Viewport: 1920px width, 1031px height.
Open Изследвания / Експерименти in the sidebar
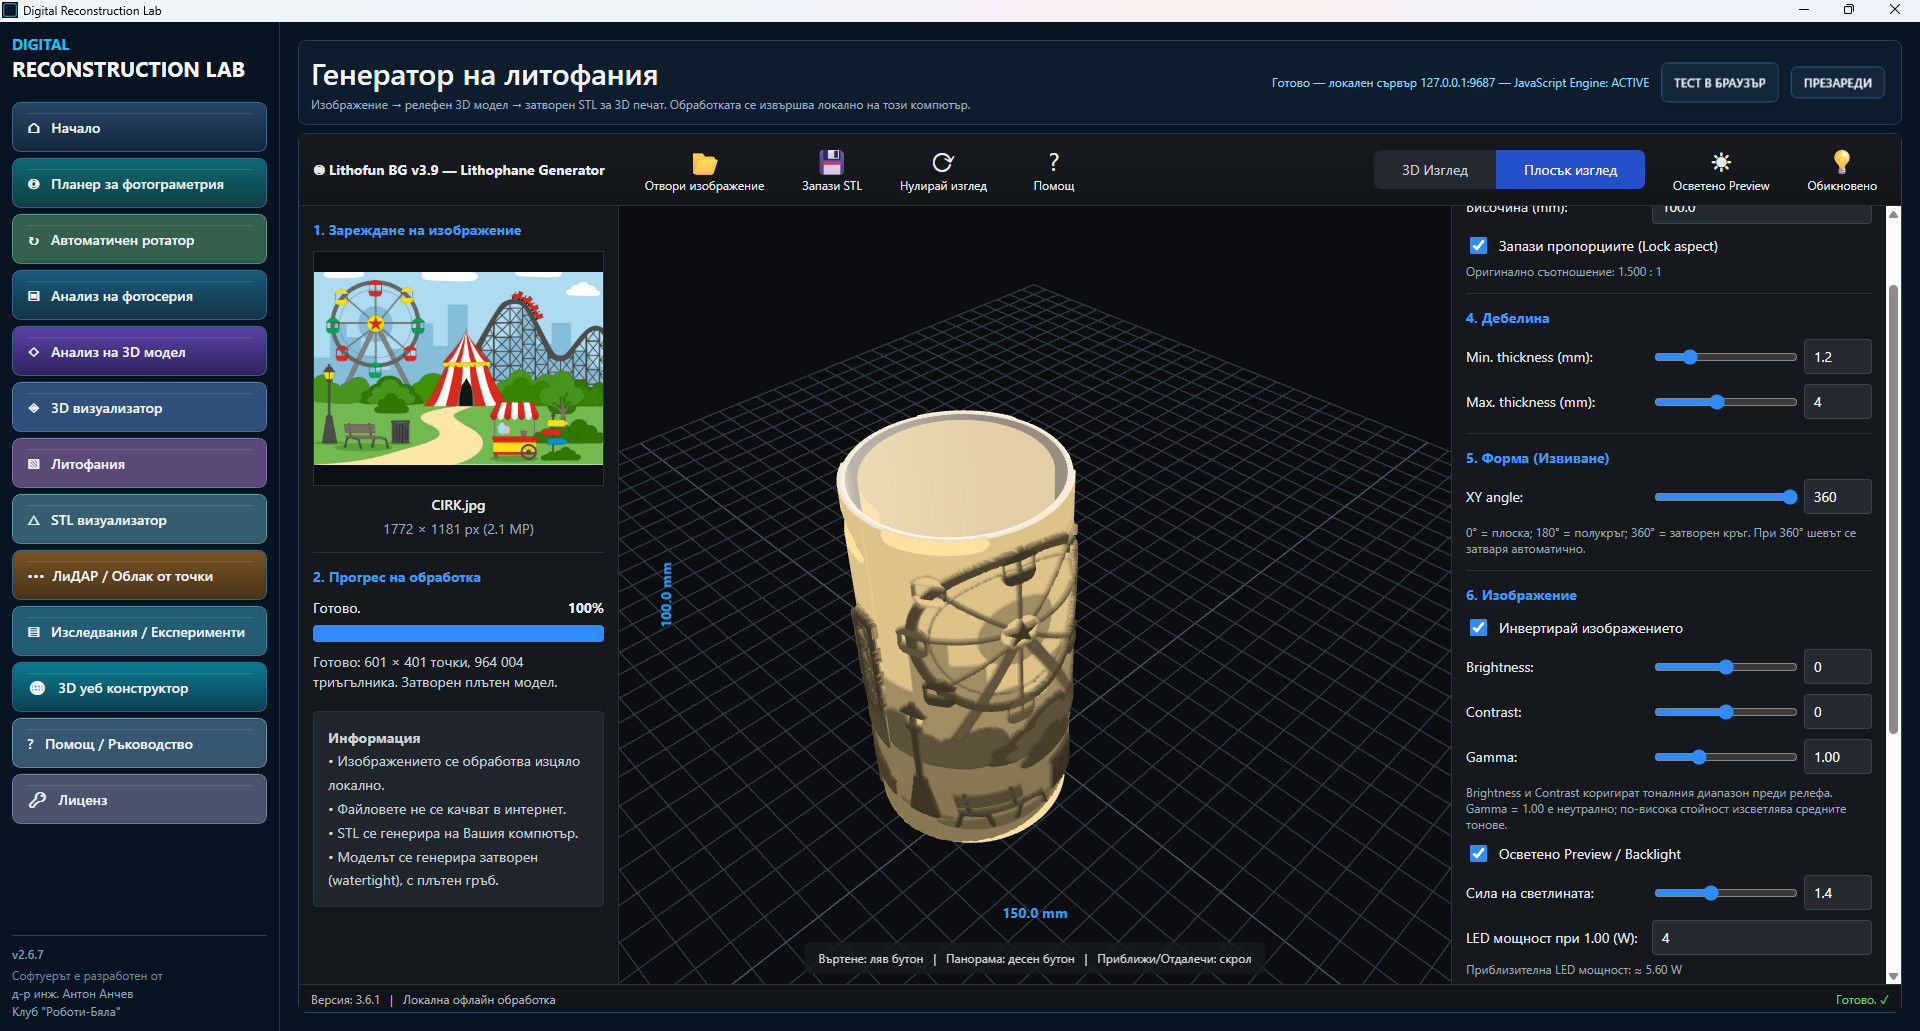coord(139,632)
